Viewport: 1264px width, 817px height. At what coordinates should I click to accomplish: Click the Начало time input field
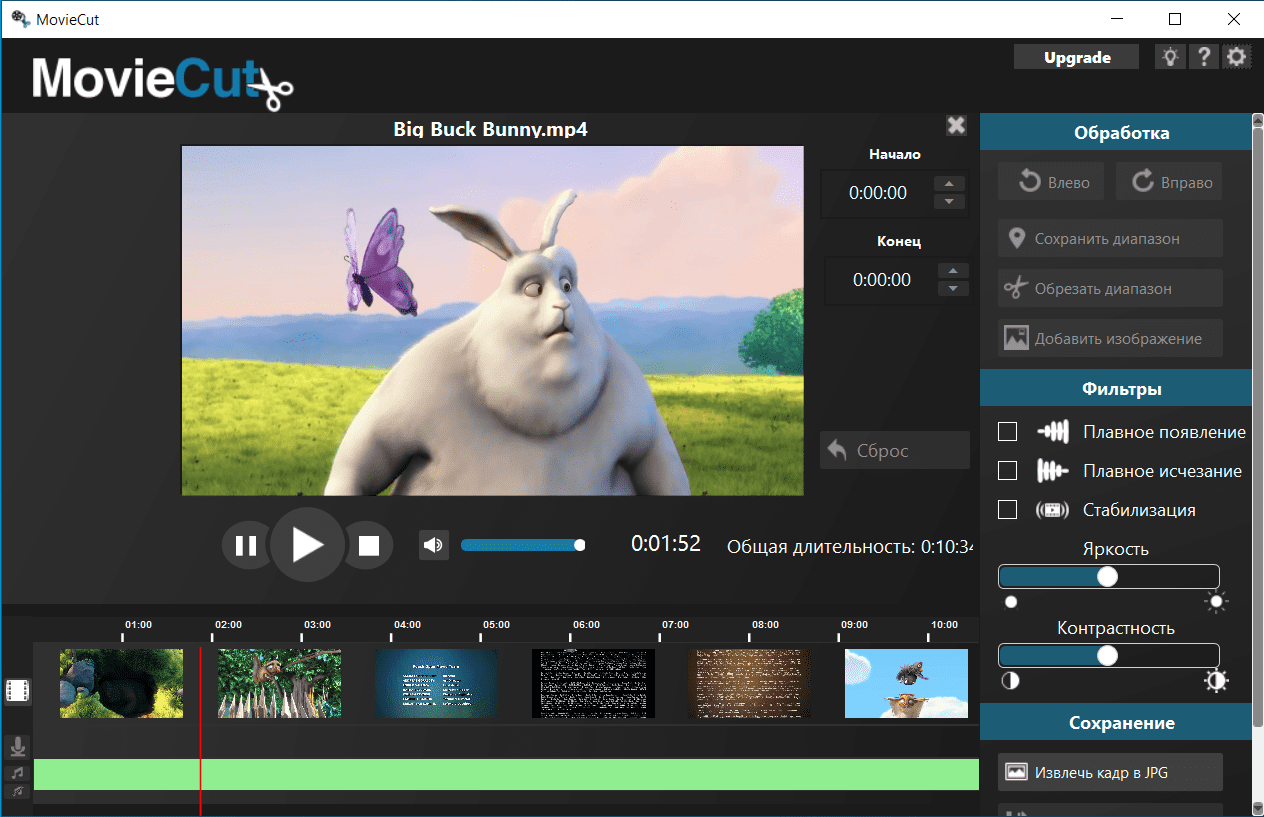pyautogui.click(x=877, y=193)
